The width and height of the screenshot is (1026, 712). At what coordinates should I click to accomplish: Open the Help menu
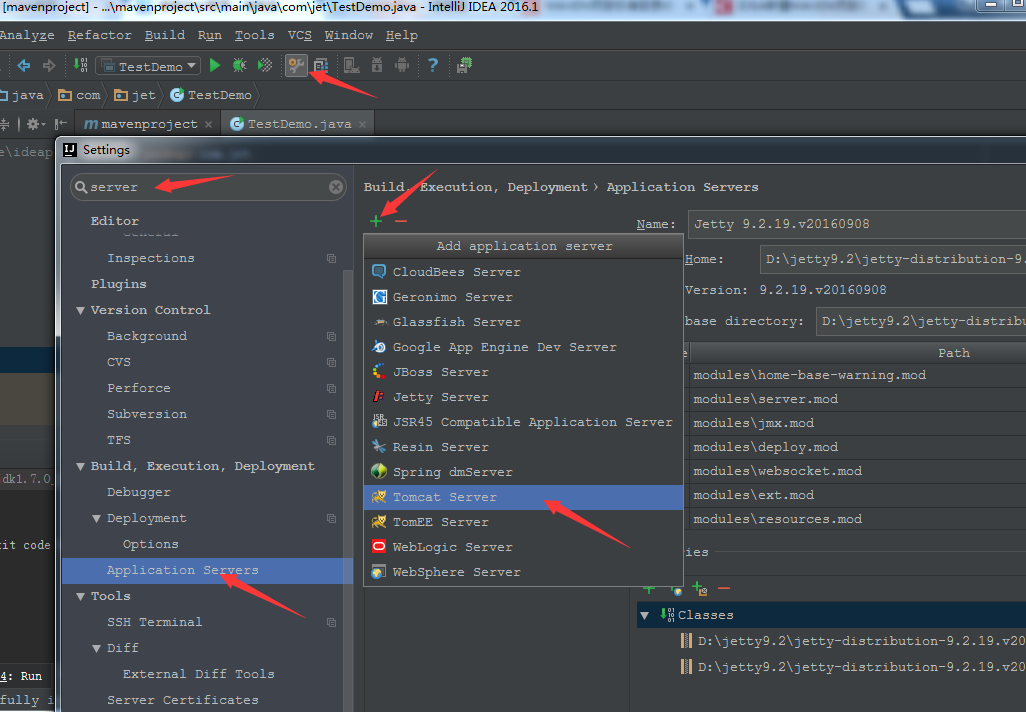(402, 35)
